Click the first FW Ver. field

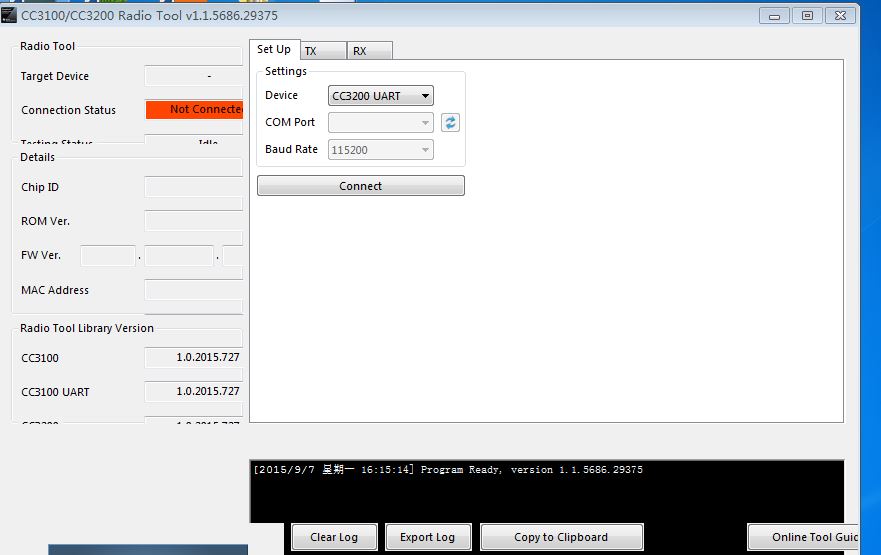tap(108, 256)
